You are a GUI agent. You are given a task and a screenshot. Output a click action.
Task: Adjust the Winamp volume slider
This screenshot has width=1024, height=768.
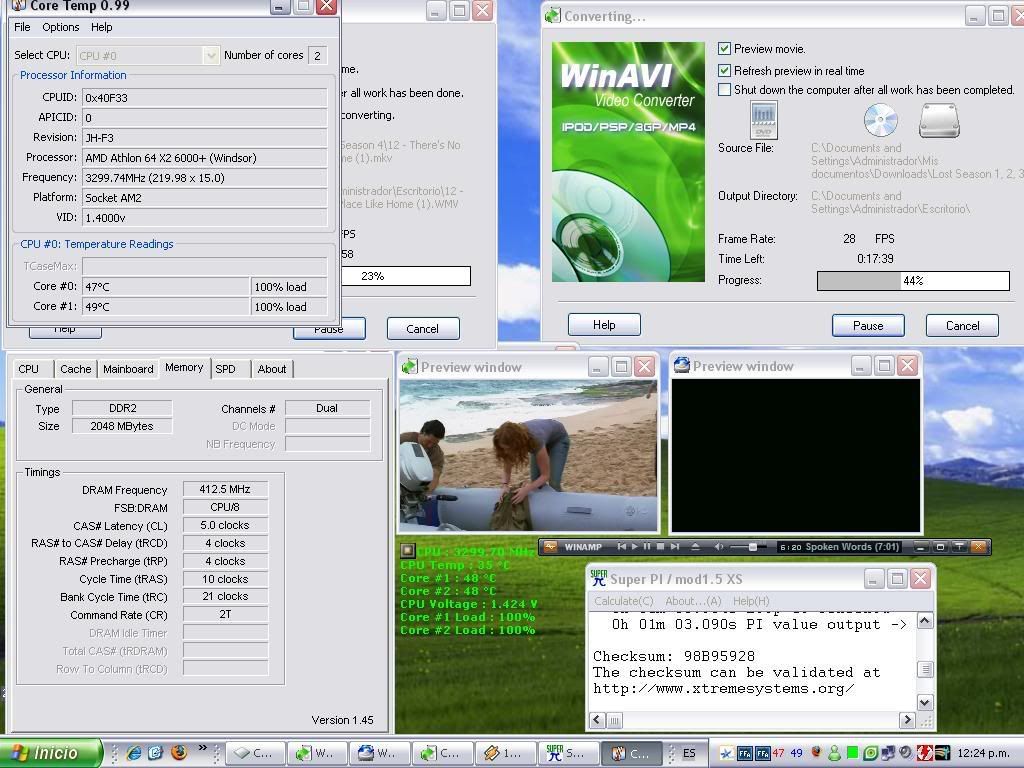tap(752, 547)
